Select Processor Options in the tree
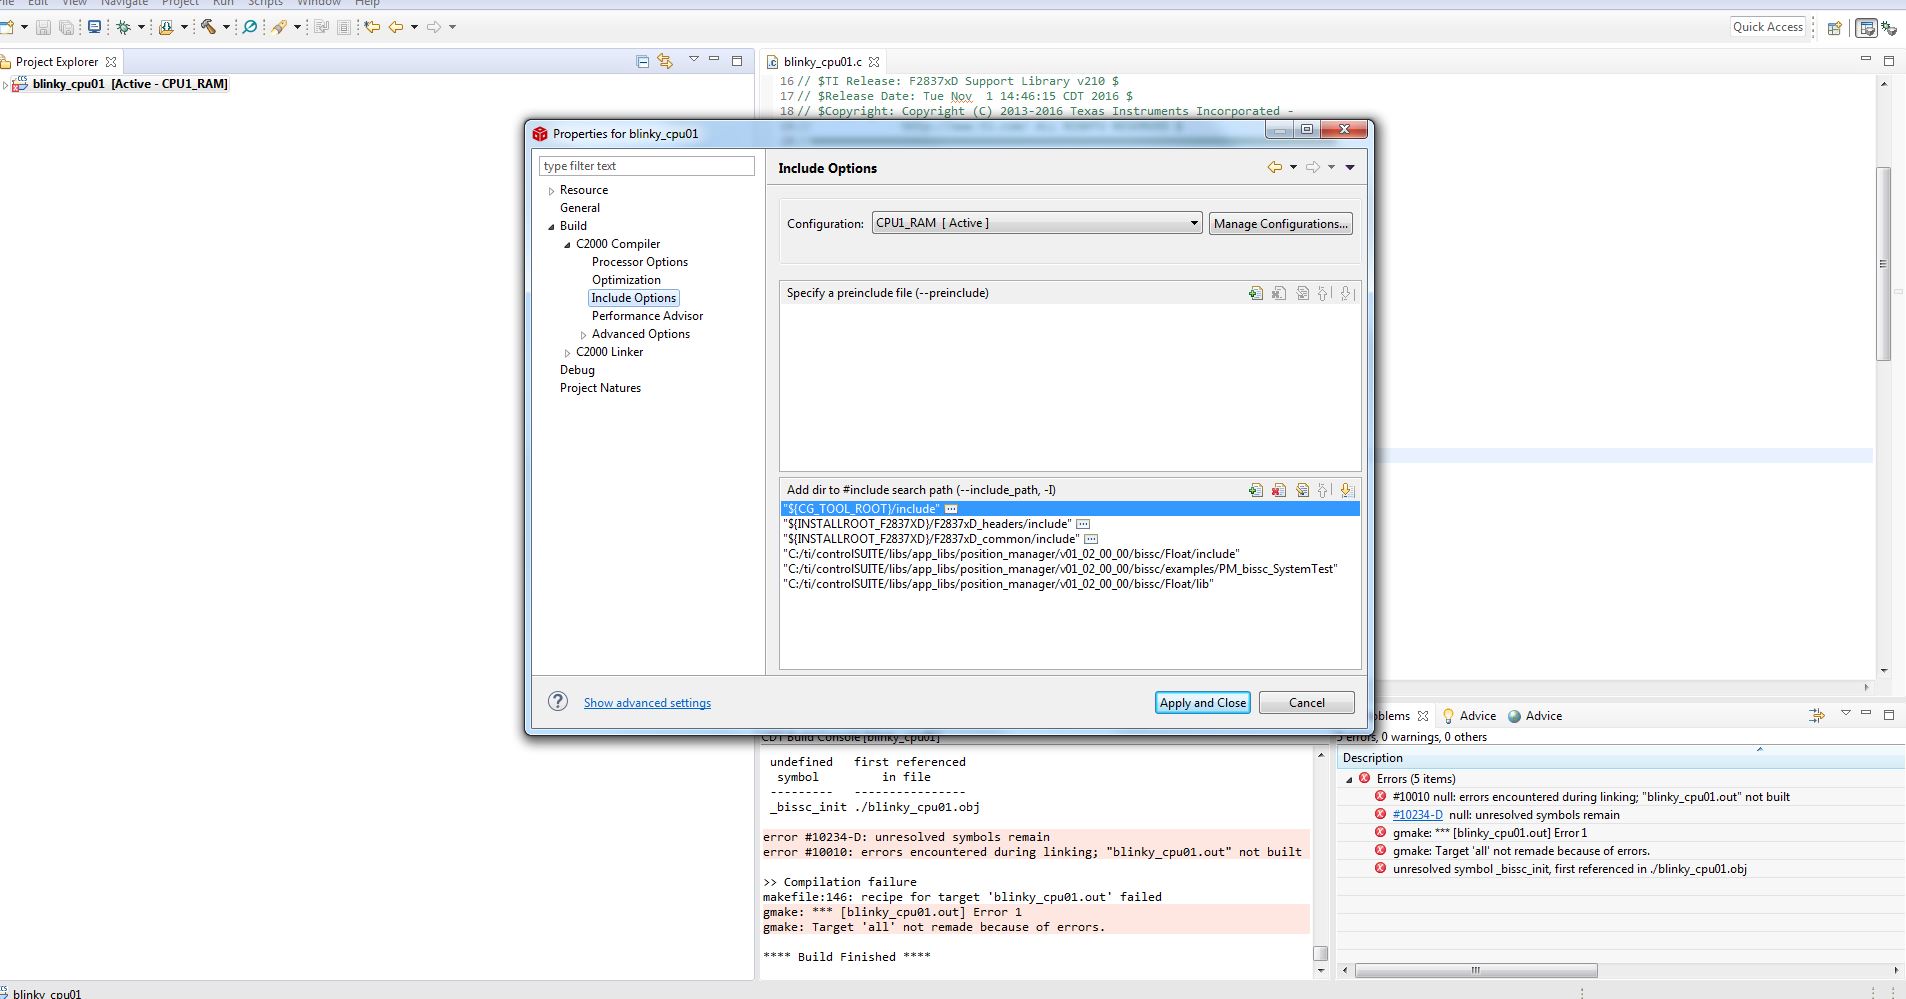This screenshot has height=999, width=1906. tap(640, 262)
